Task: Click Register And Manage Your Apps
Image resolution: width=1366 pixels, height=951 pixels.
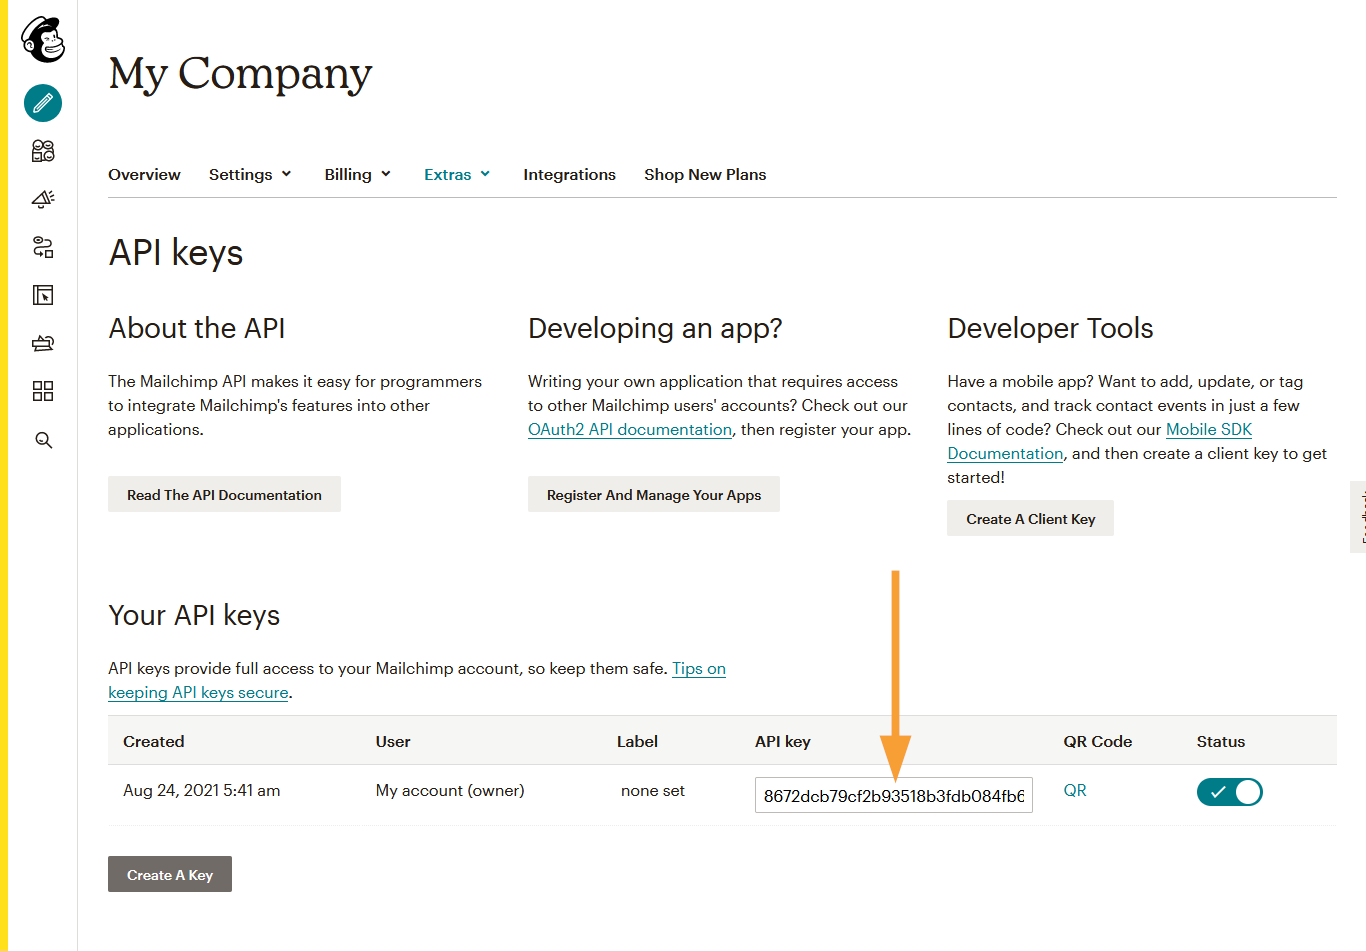Action: click(654, 494)
